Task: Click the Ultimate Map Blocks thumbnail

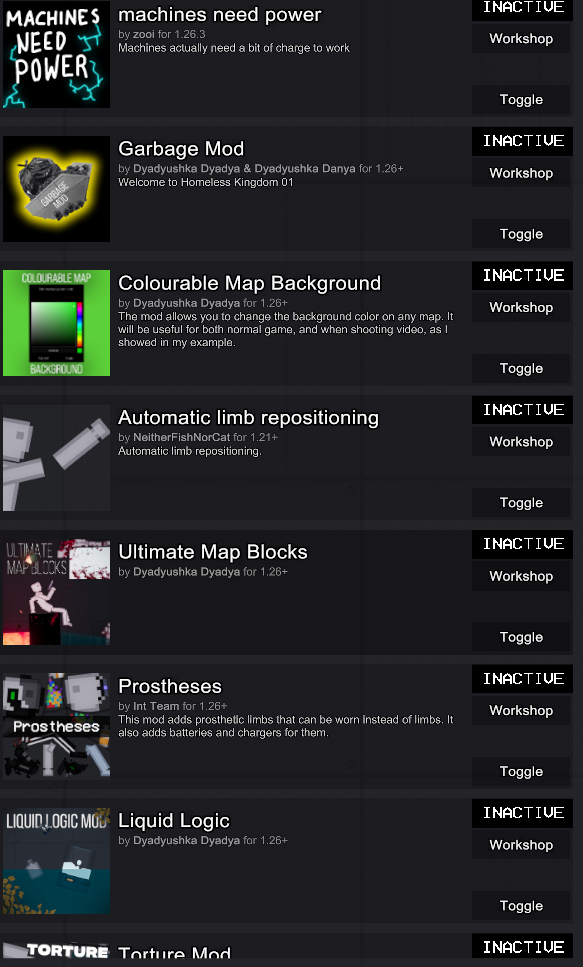Action: tap(56, 591)
